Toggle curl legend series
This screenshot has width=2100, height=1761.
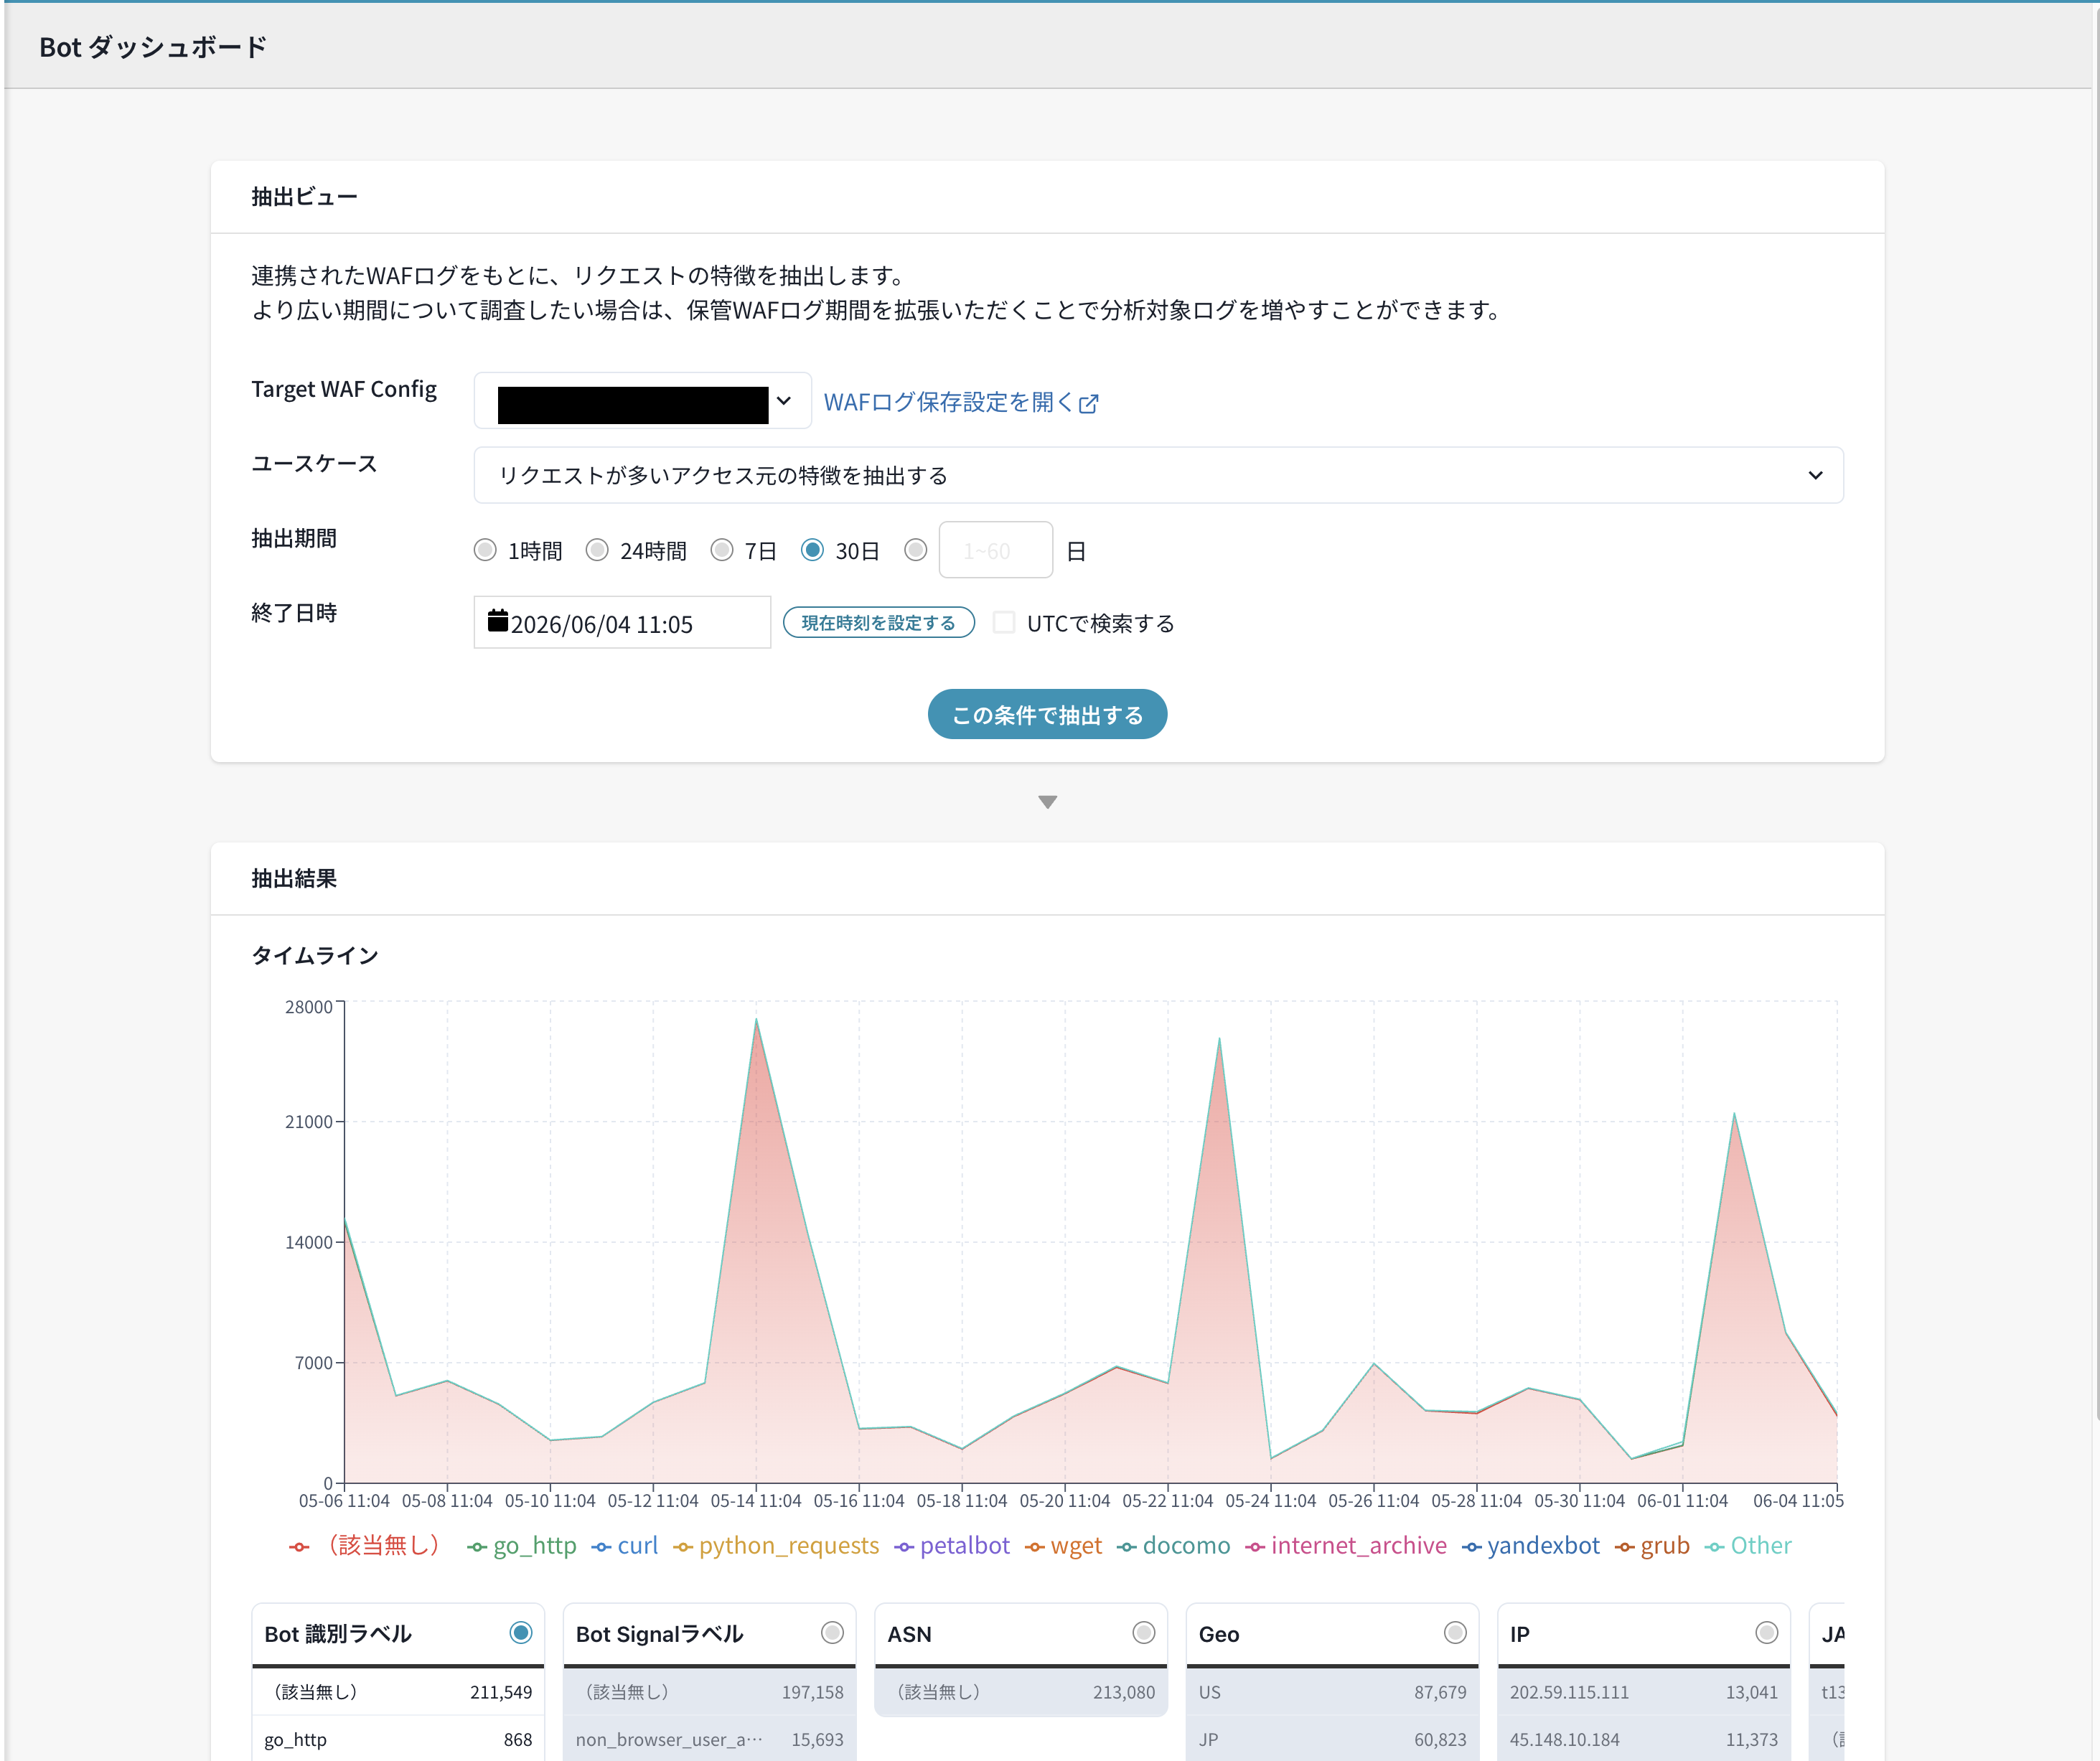(x=625, y=1546)
